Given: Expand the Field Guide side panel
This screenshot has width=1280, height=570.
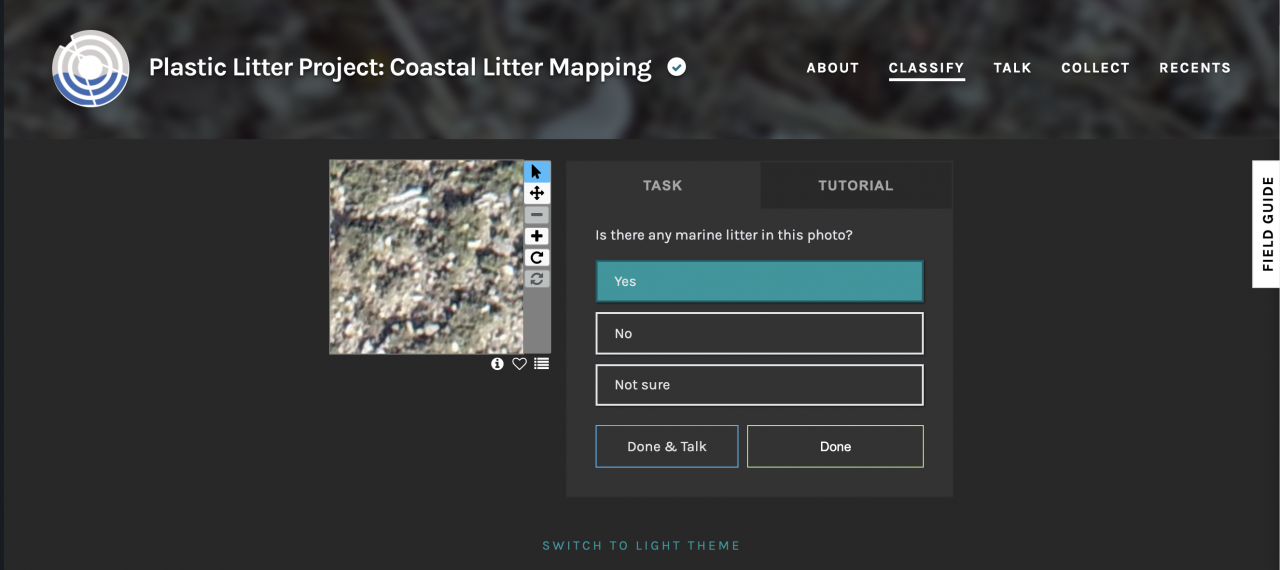Looking at the screenshot, I should point(1266,224).
